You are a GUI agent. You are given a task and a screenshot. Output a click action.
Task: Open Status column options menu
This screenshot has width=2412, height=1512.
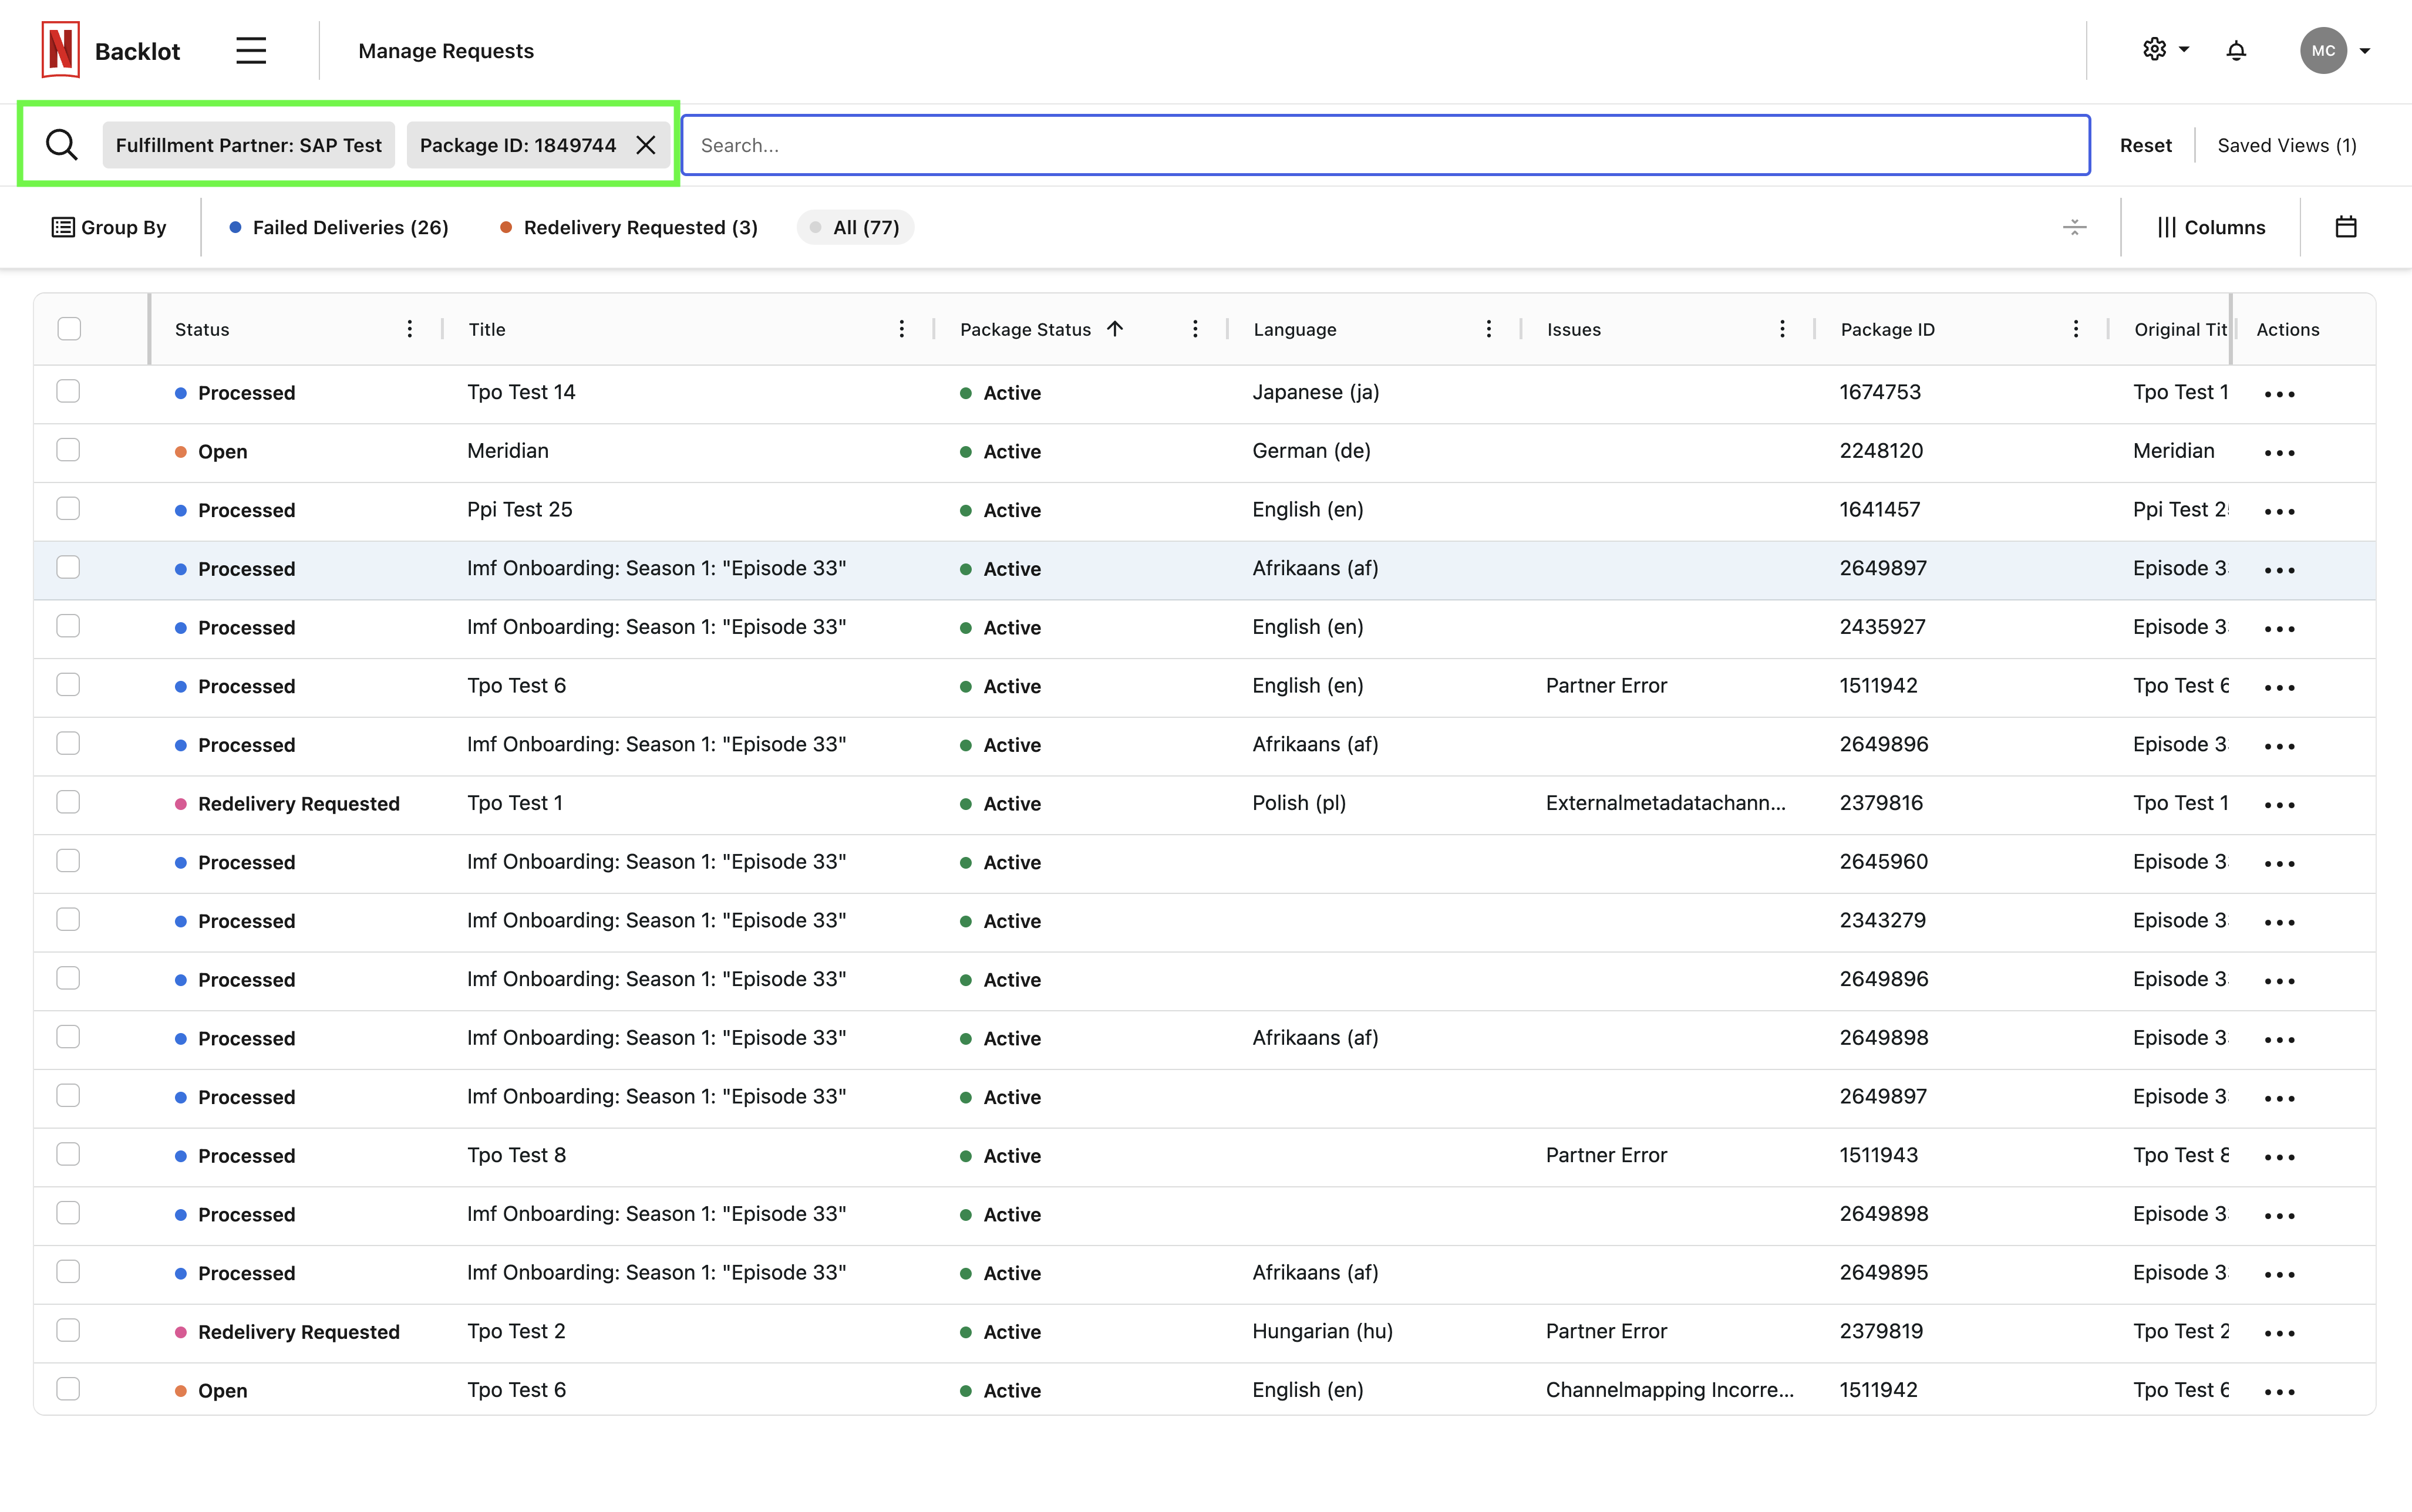click(x=409, y=329)
